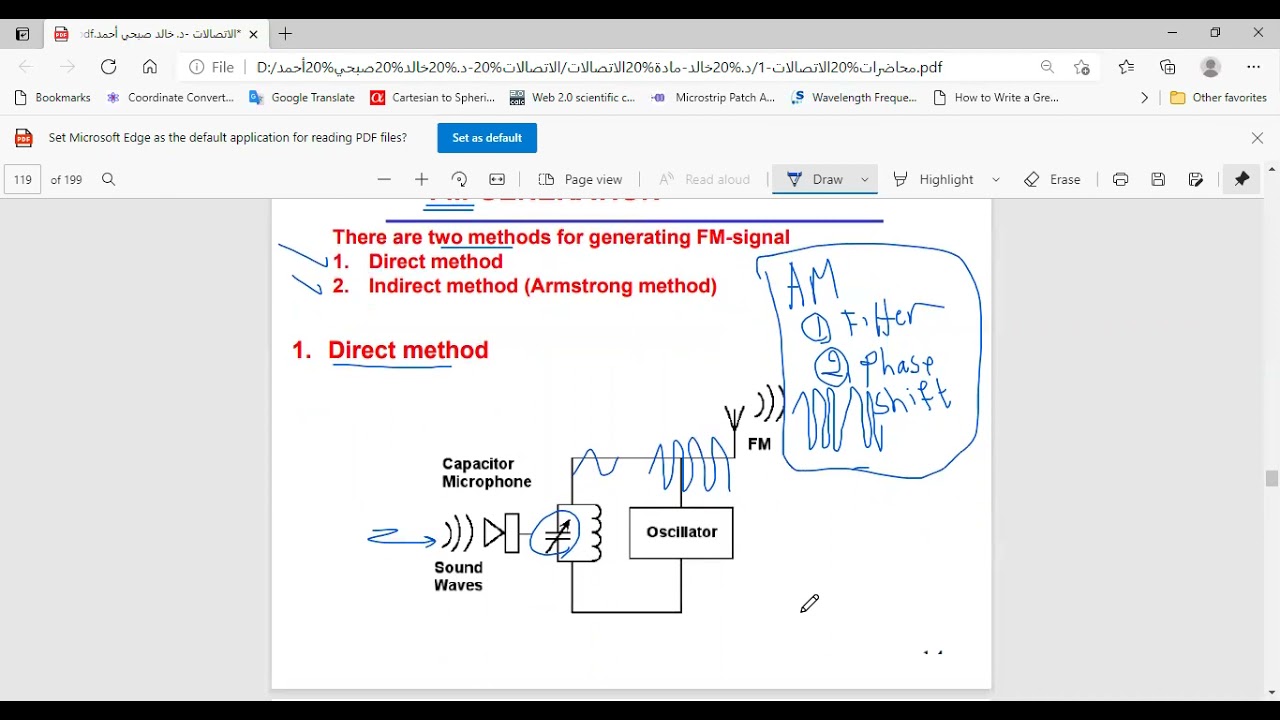Click Set as default button
Screen dimensions: 1280x720
tap(487, 138)
